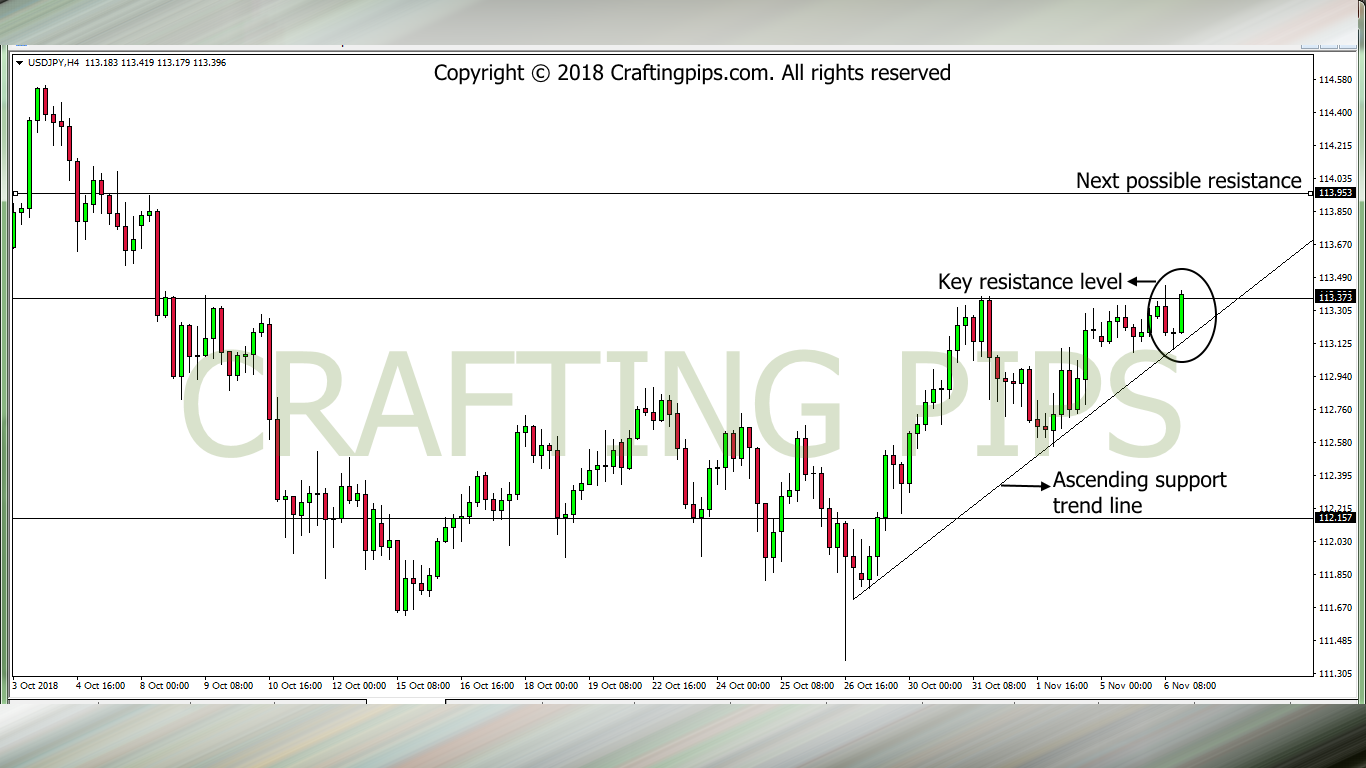Click the Craftingpips.com copyright notice
The image size is (1366, 768).
click(x=692, y=73)
